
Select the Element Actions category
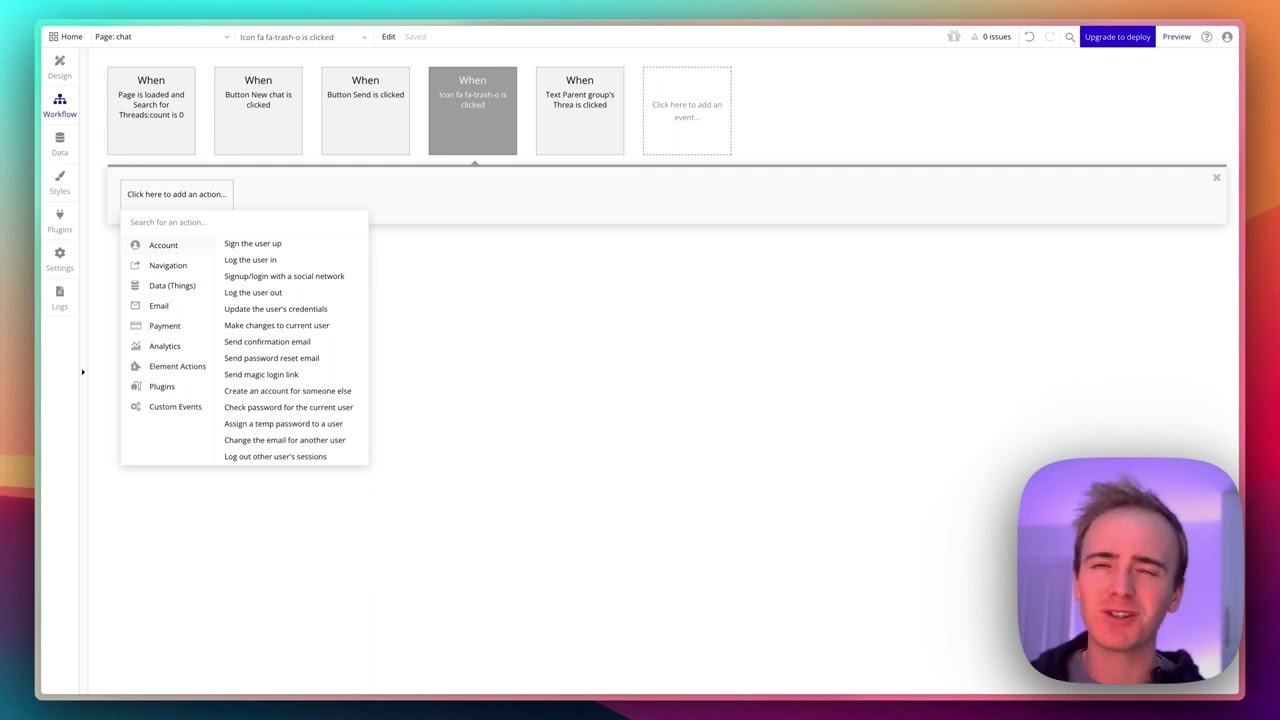point(168,366)
